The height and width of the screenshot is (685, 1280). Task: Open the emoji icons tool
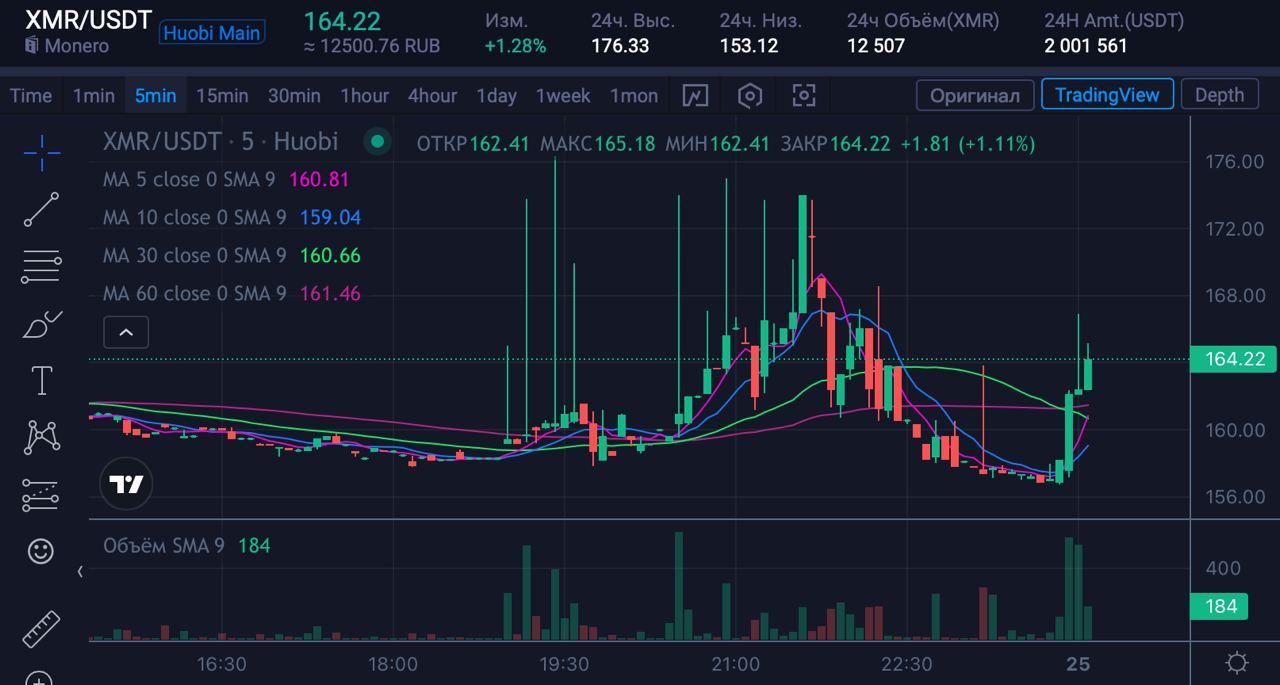(41, 551)
